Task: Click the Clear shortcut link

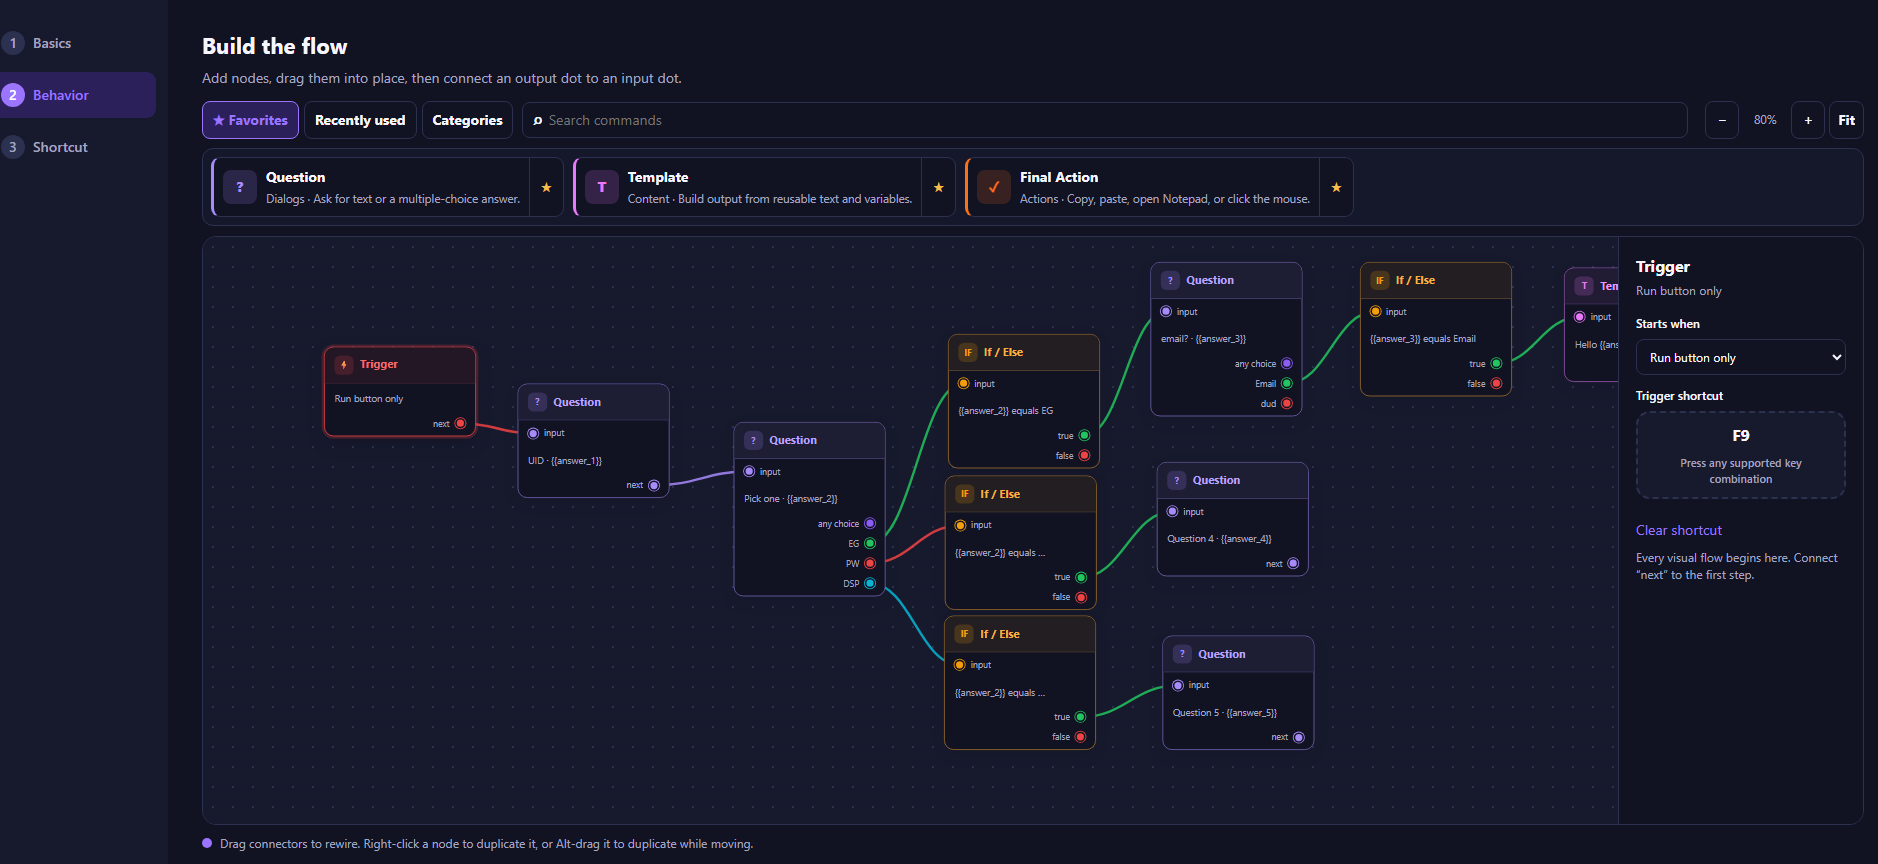Action: pos(1679,530)
